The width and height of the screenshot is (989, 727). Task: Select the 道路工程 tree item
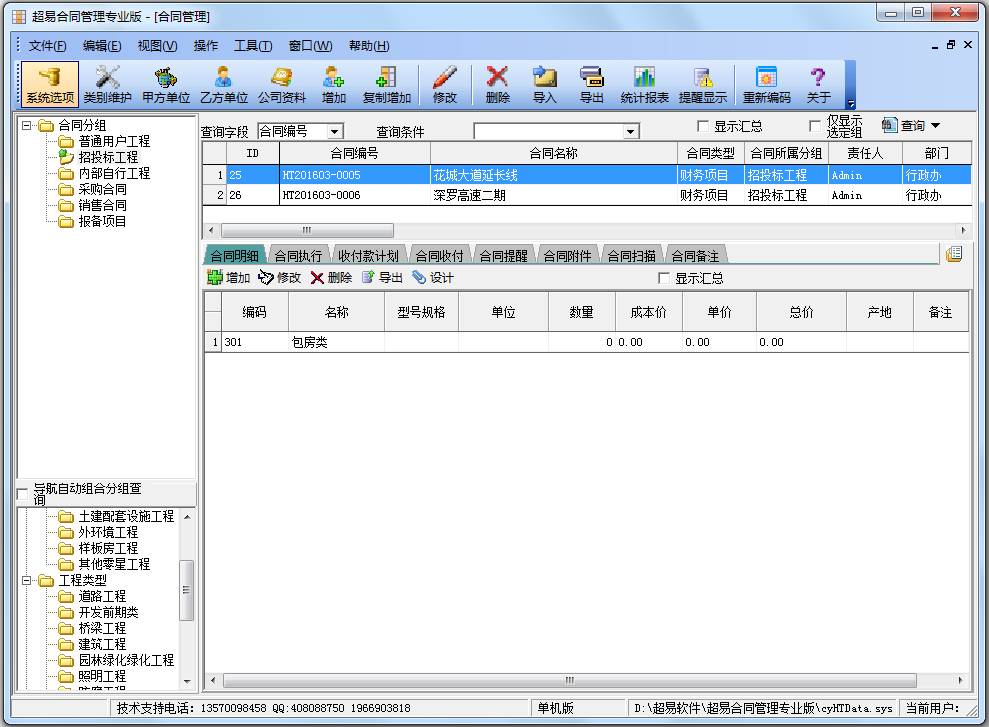(x=102, y=596)
